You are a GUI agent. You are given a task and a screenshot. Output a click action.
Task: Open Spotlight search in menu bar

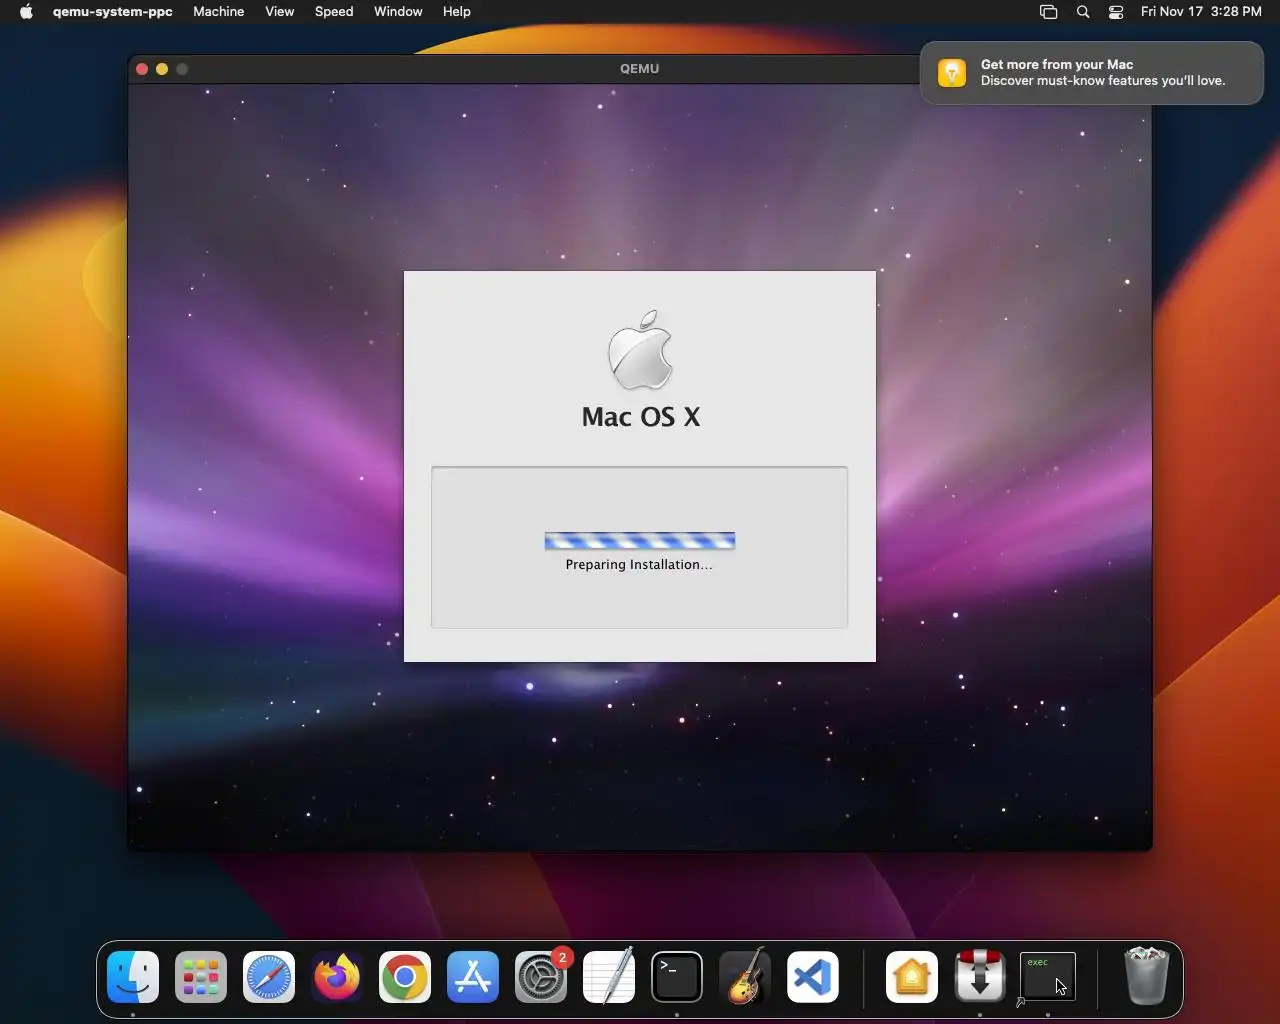pyautogui.click(x=1083, y=12)
